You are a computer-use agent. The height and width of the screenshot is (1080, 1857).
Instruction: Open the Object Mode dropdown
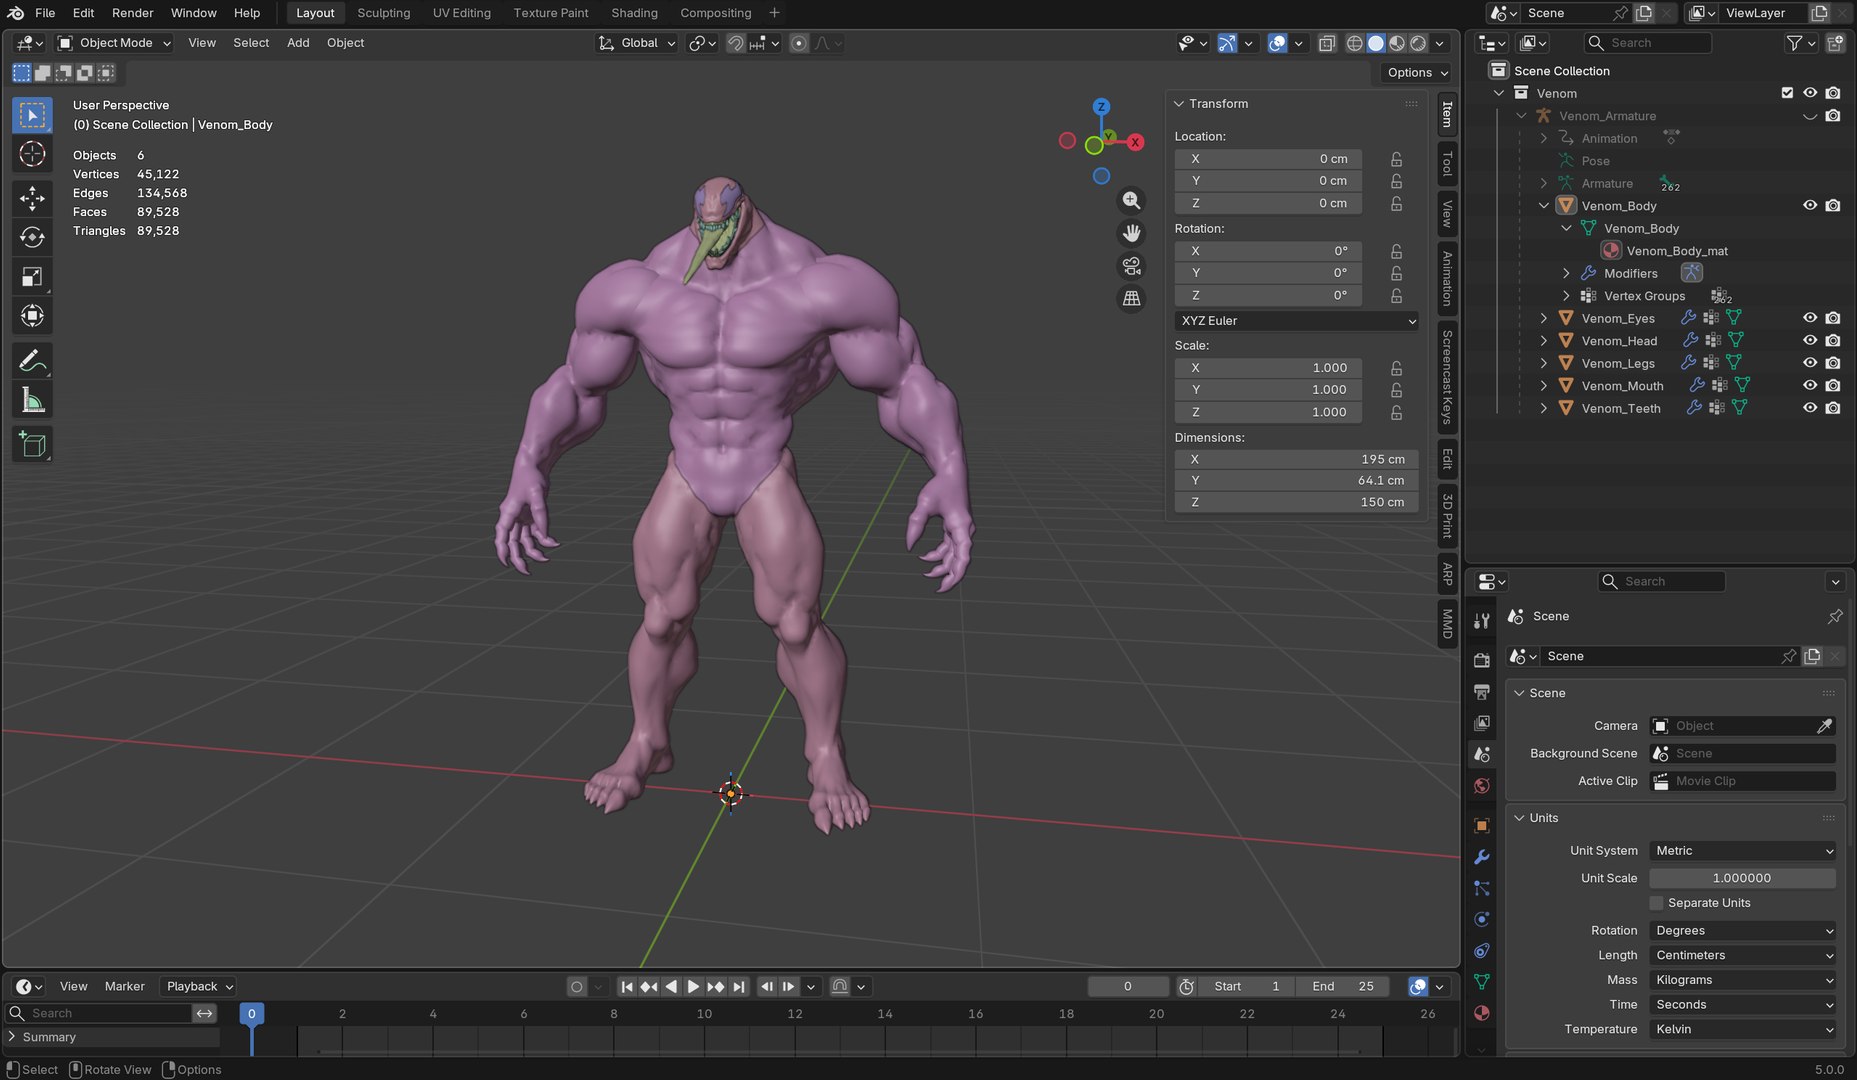click(x=114, y=43)
